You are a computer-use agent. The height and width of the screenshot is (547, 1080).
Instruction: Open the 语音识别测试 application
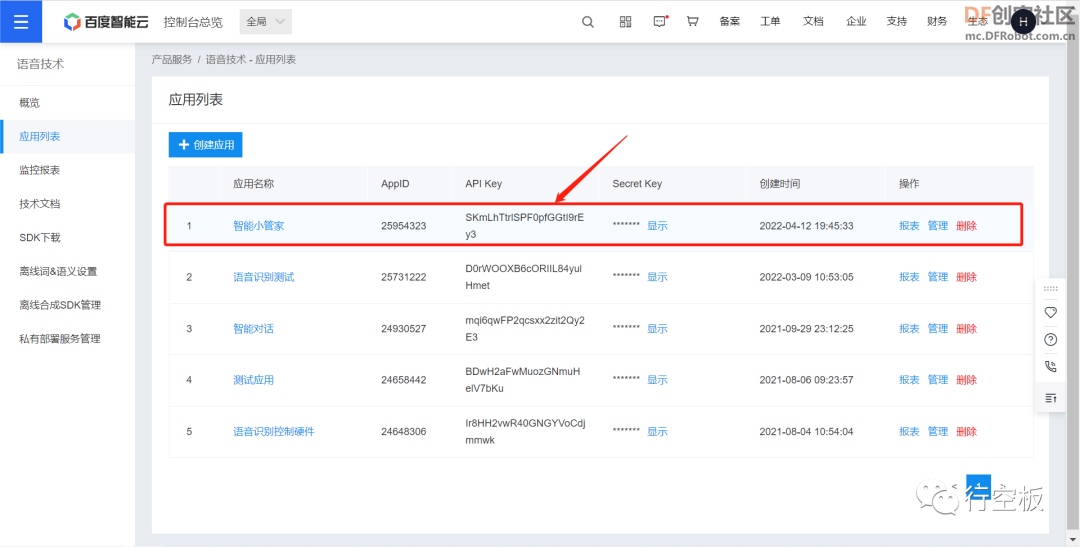(263, 277)
